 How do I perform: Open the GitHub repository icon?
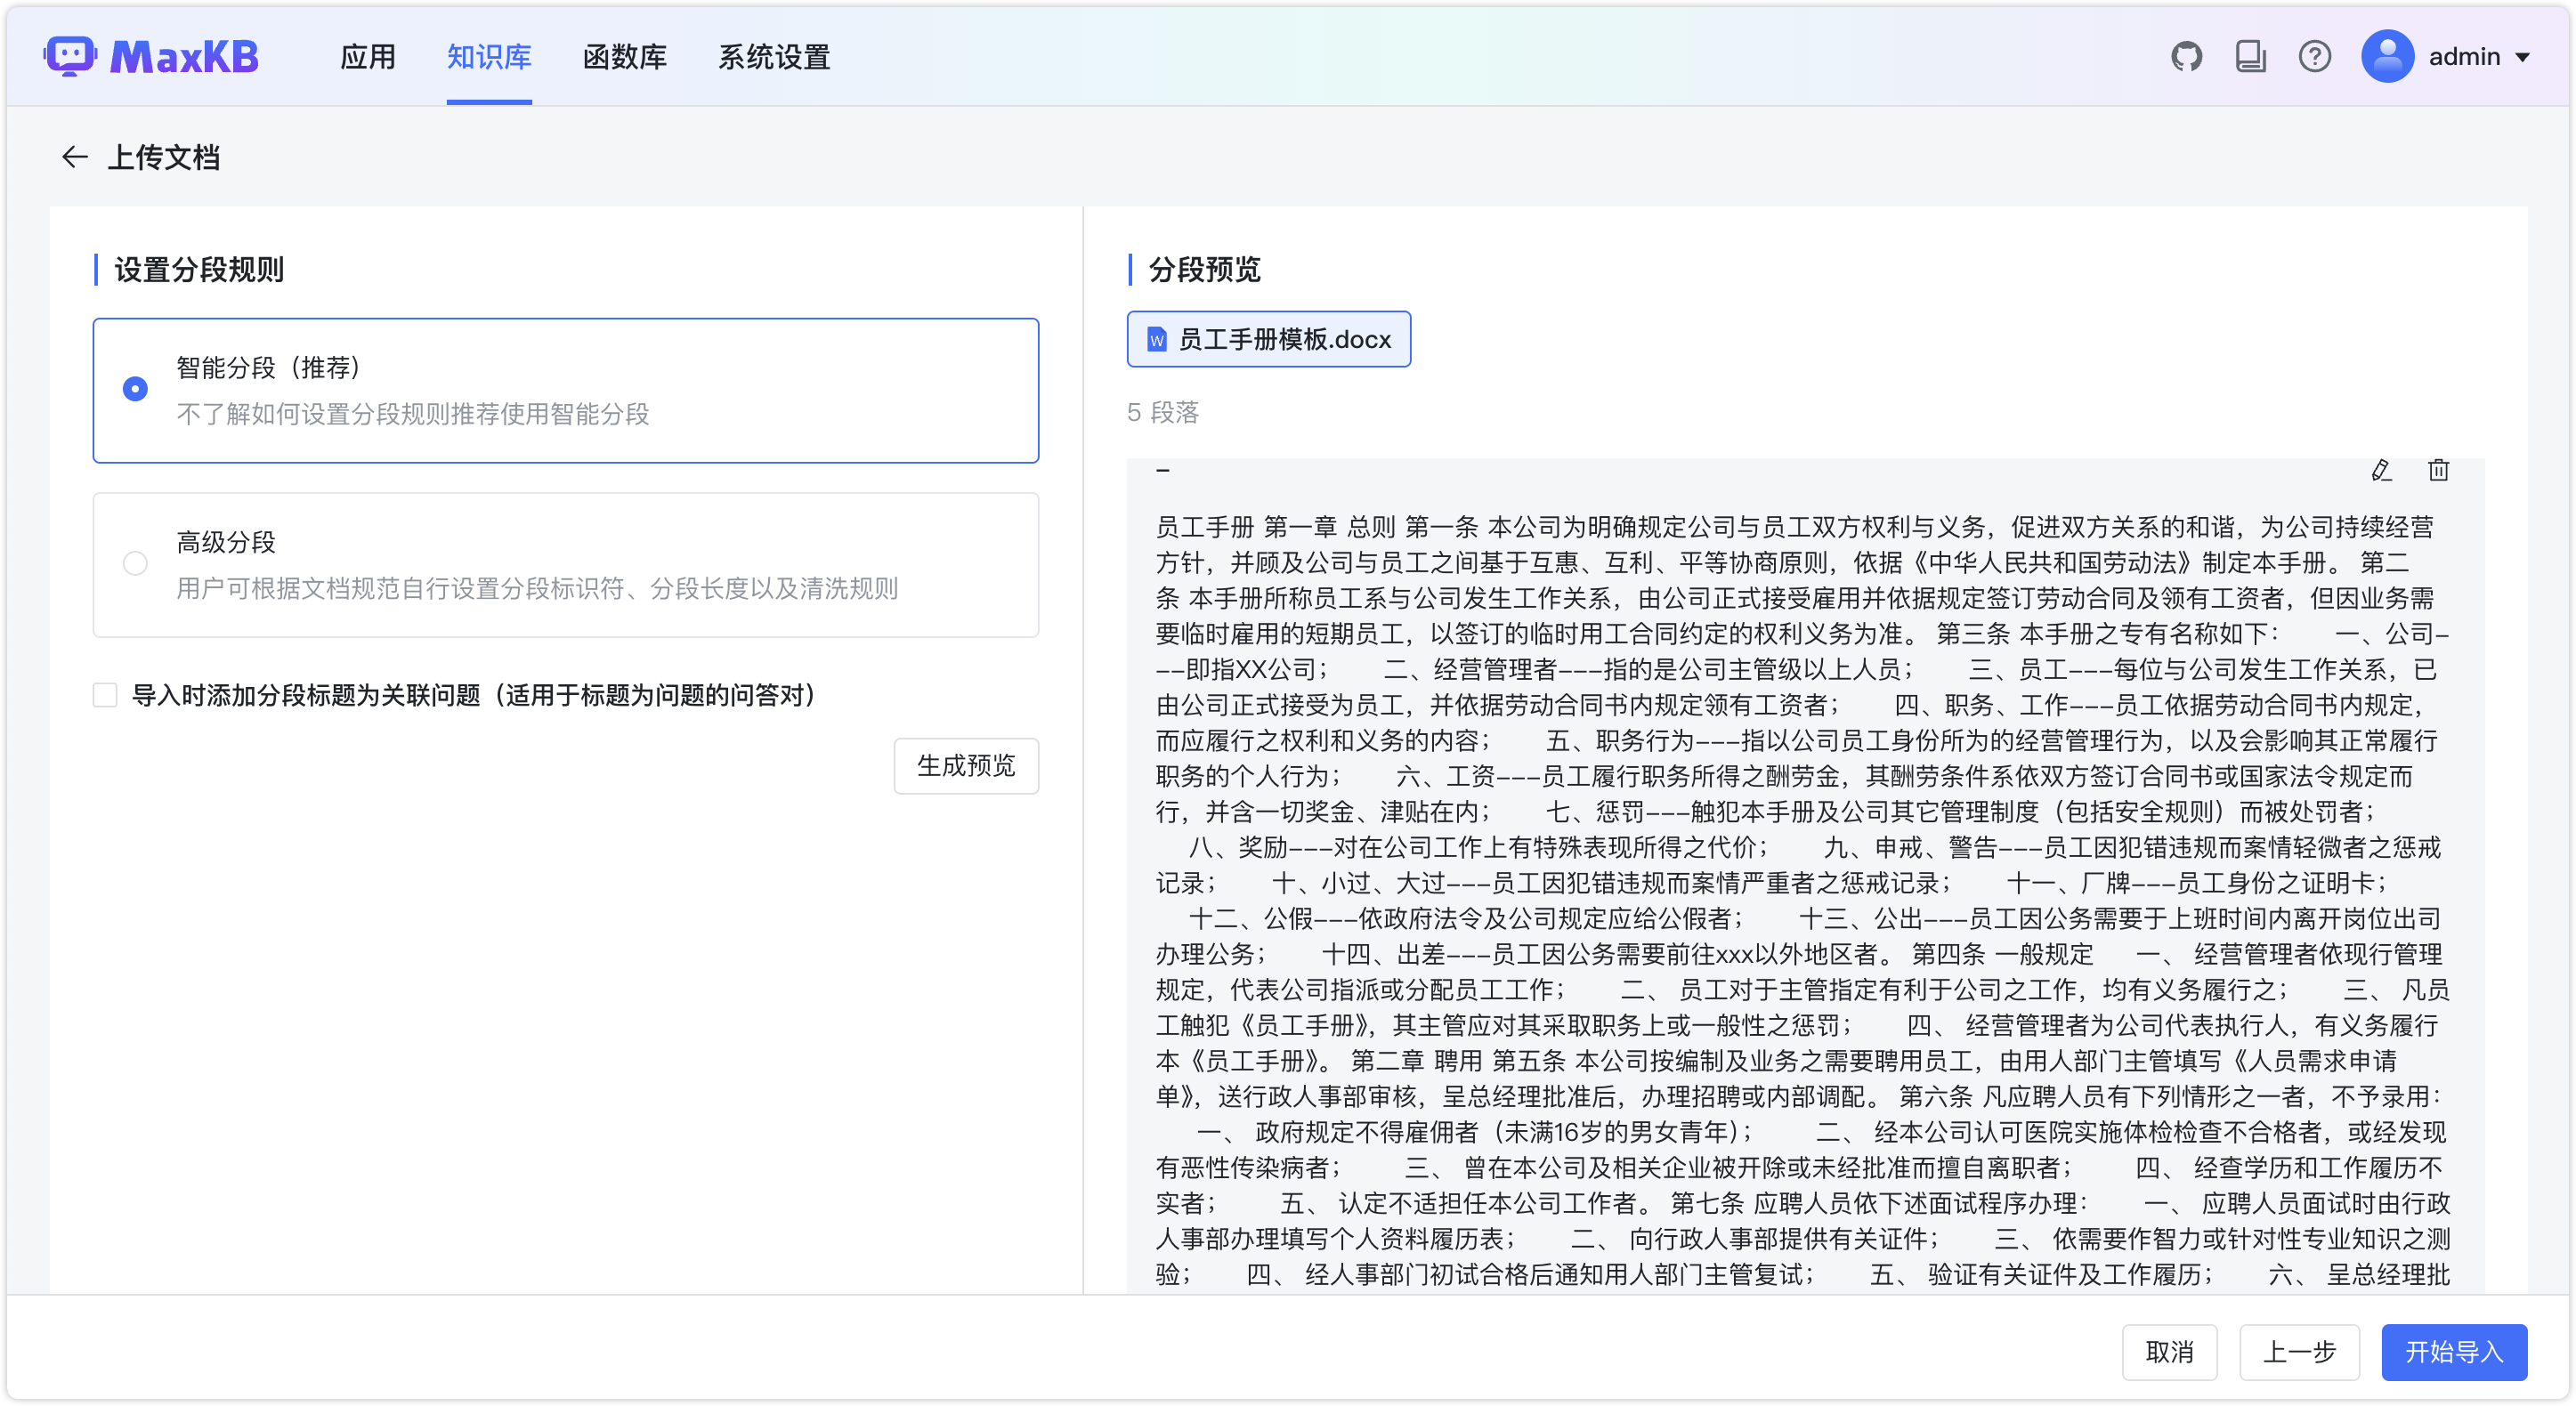(2186, 57)
